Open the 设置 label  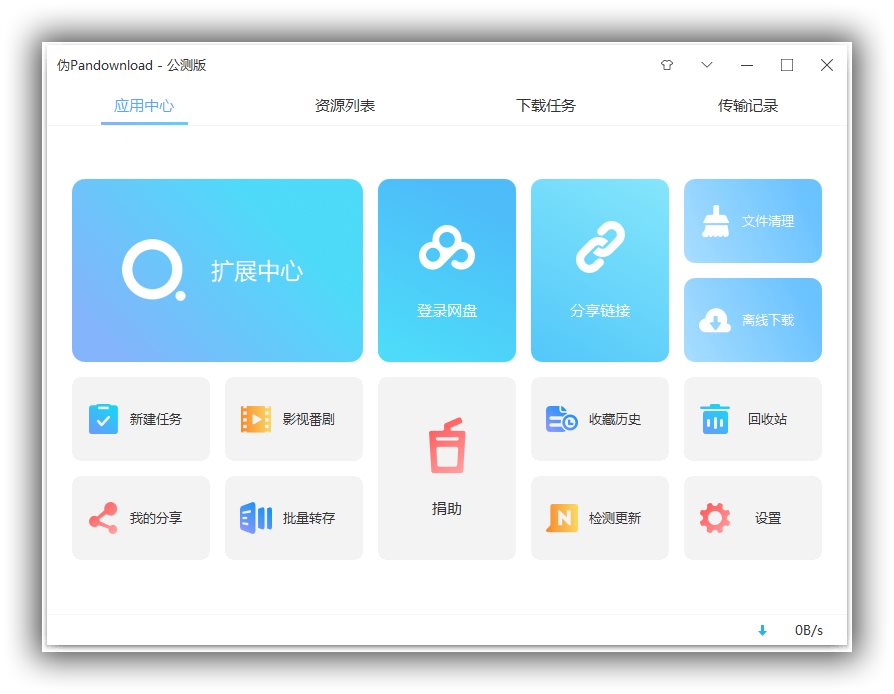click(x=767, y=518)
